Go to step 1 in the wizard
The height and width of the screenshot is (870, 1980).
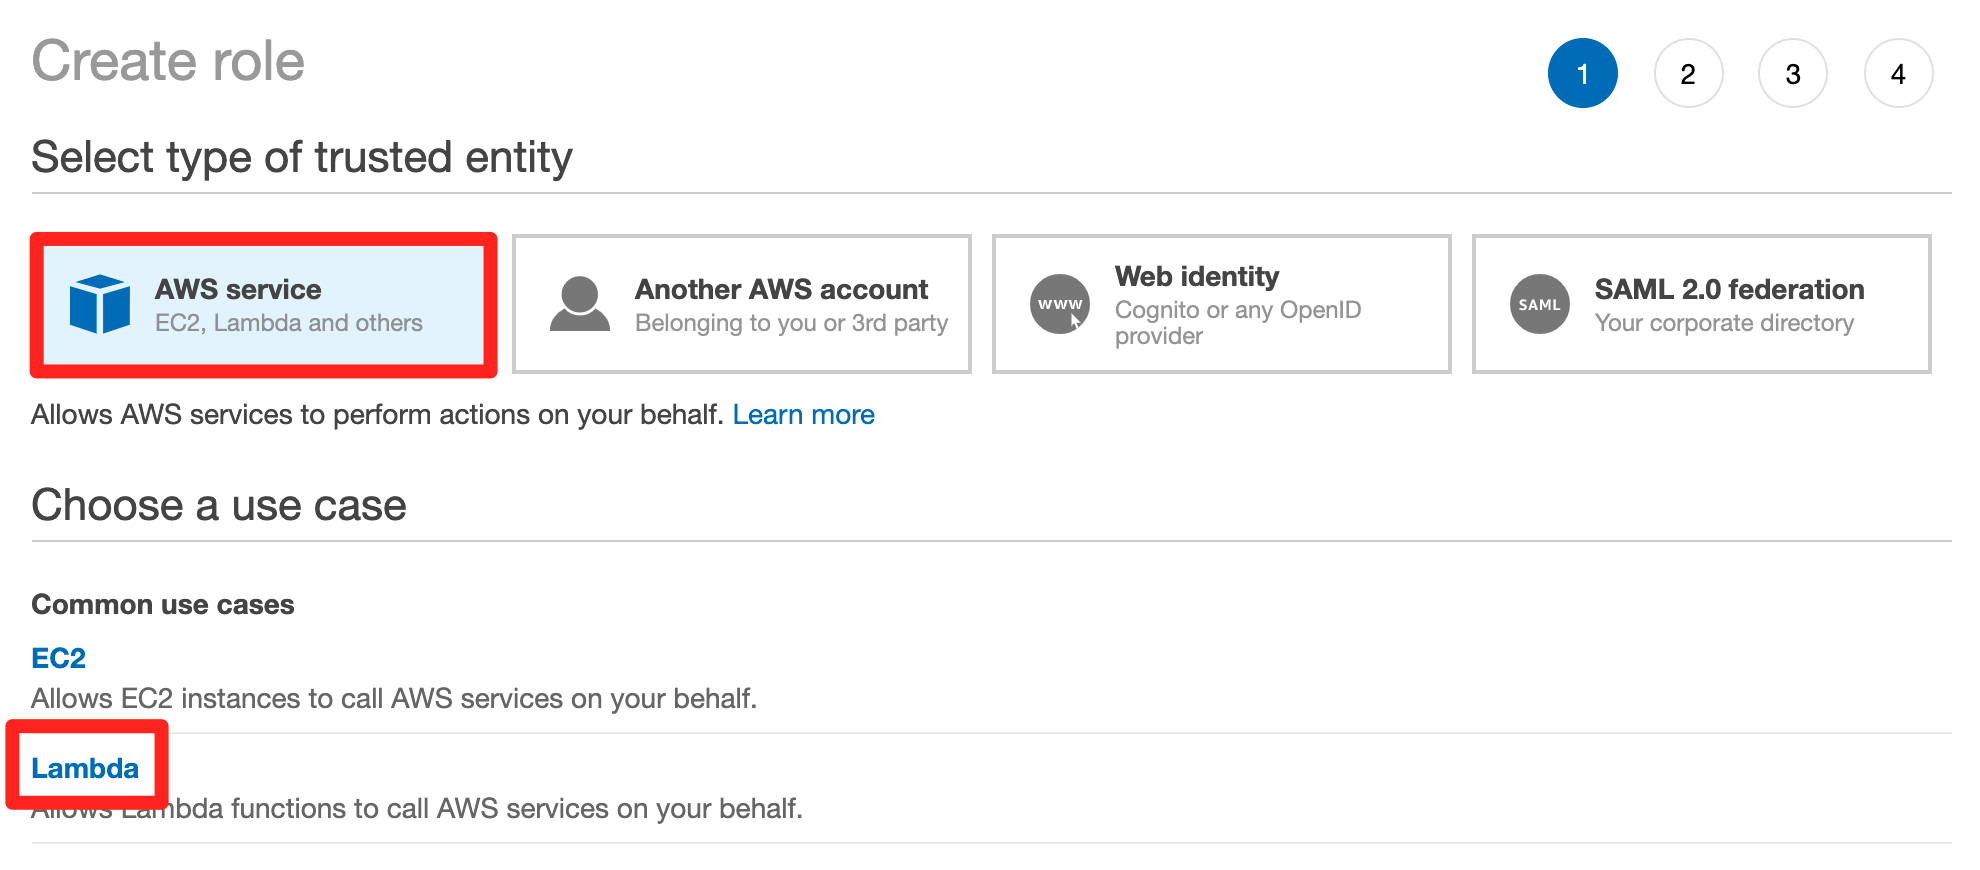1583,73
